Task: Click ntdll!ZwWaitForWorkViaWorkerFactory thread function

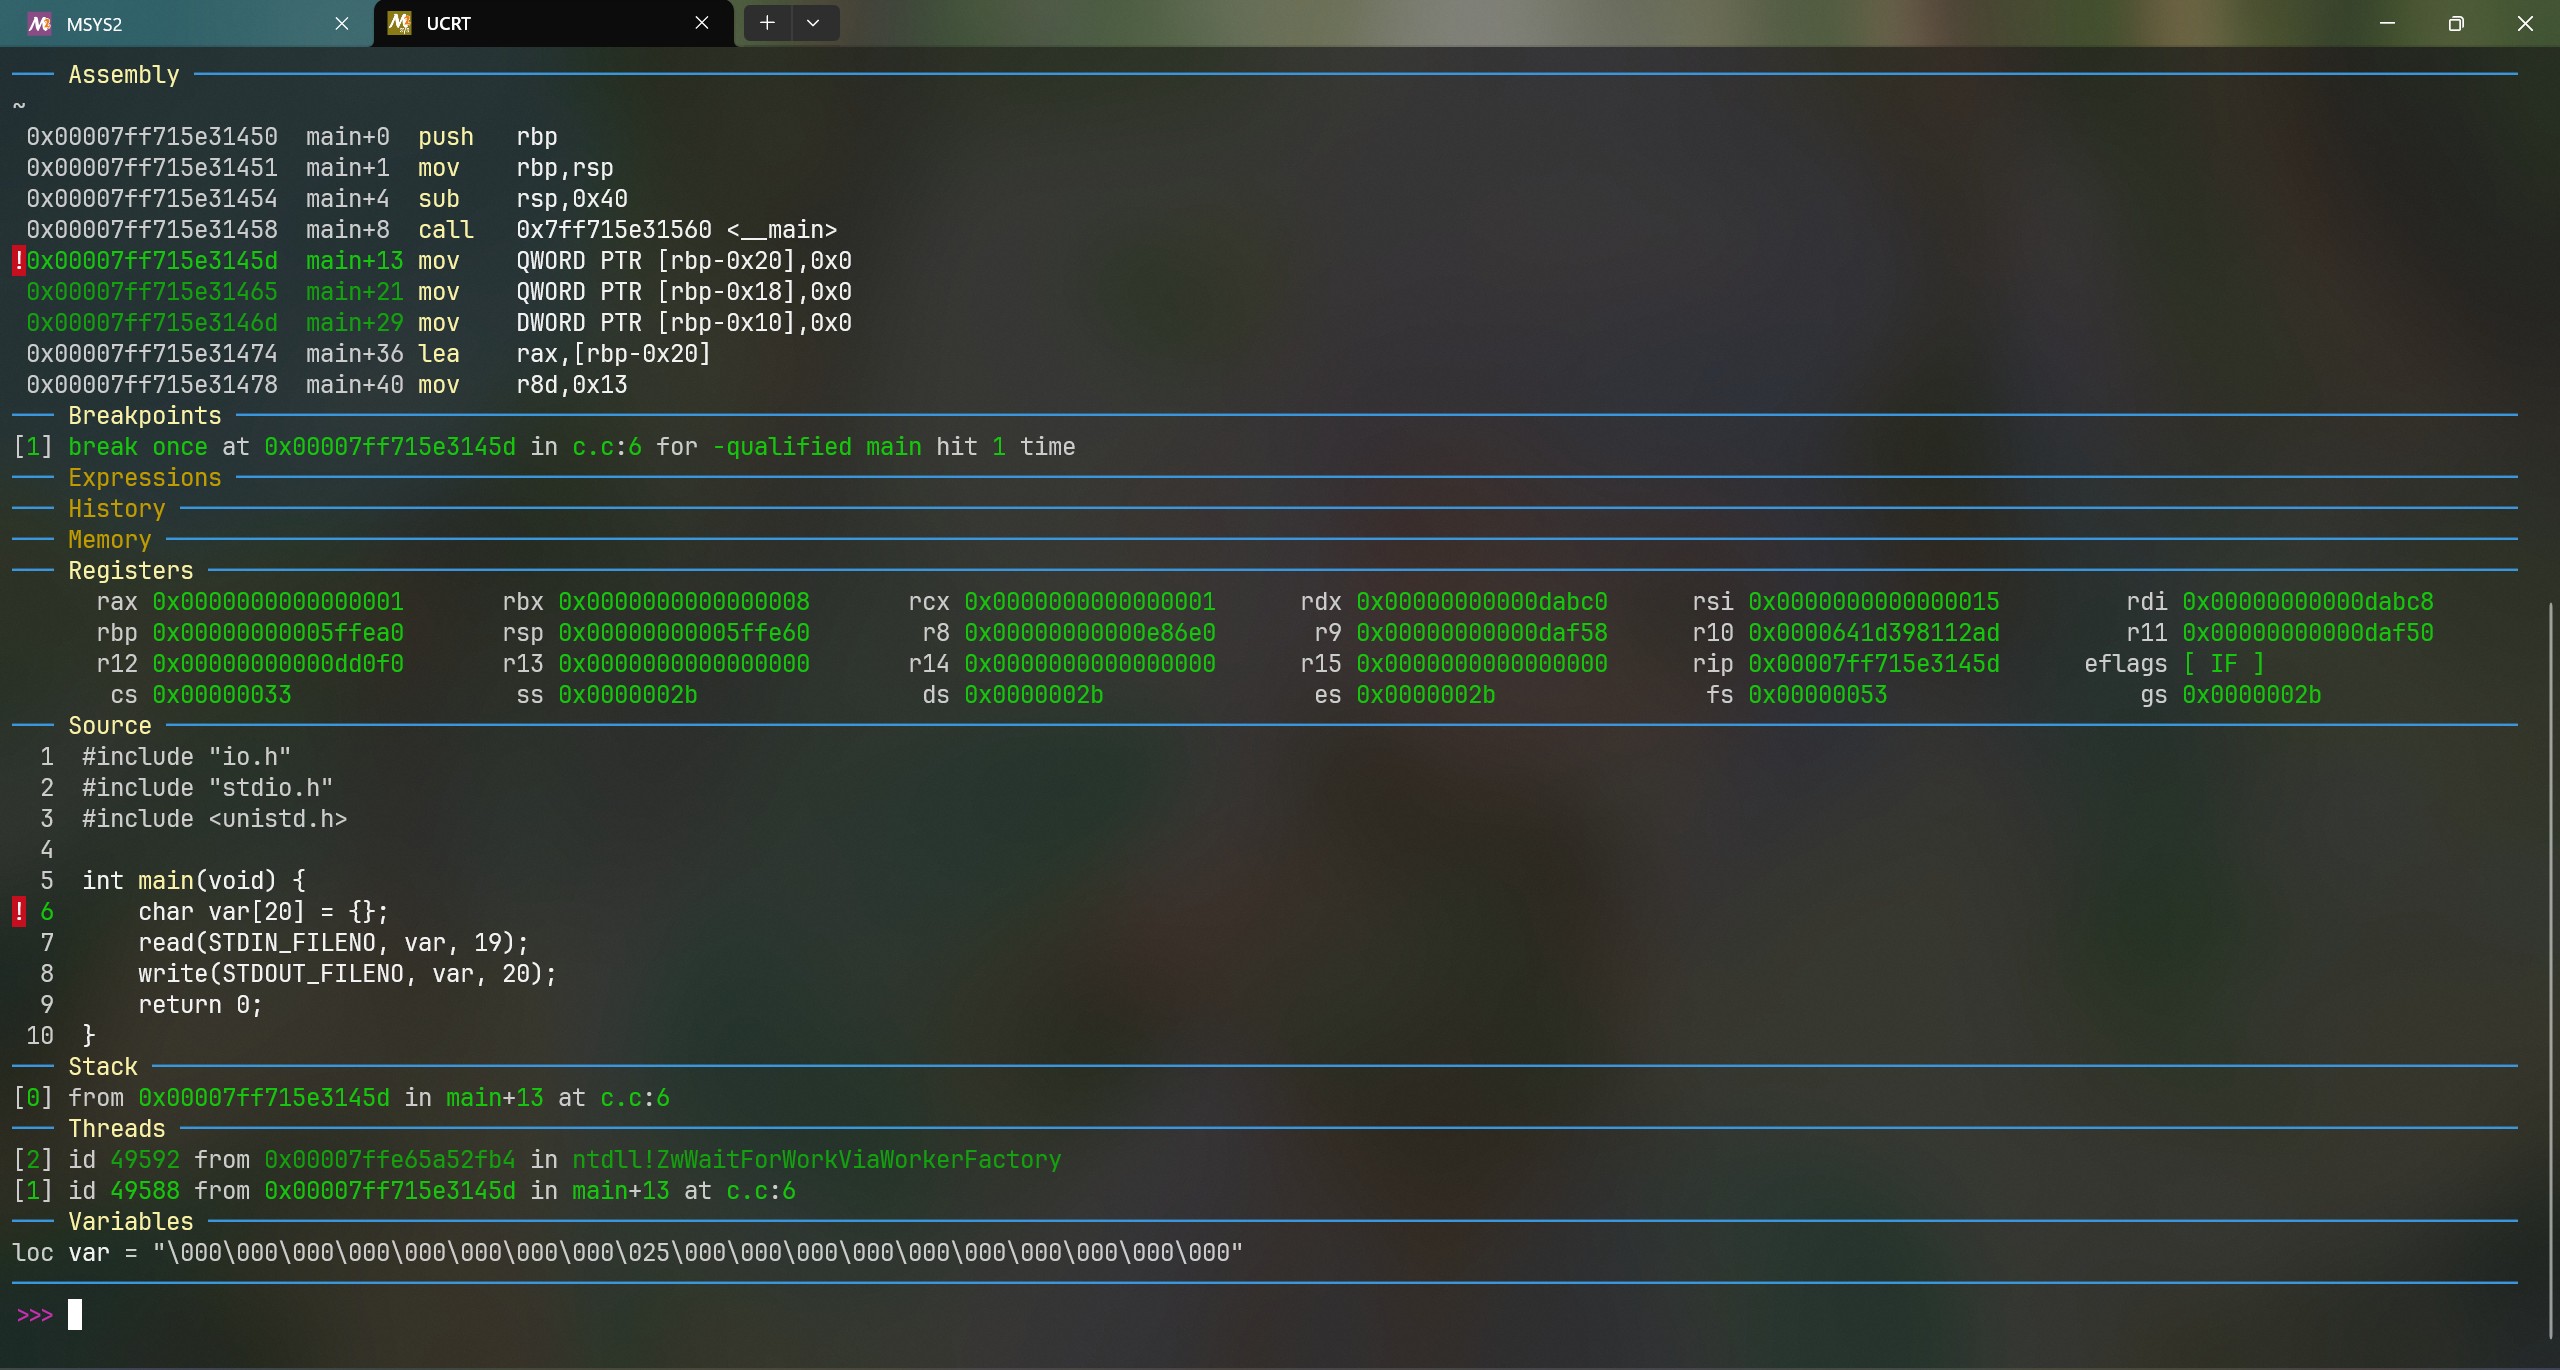Action: (816, 1160)
